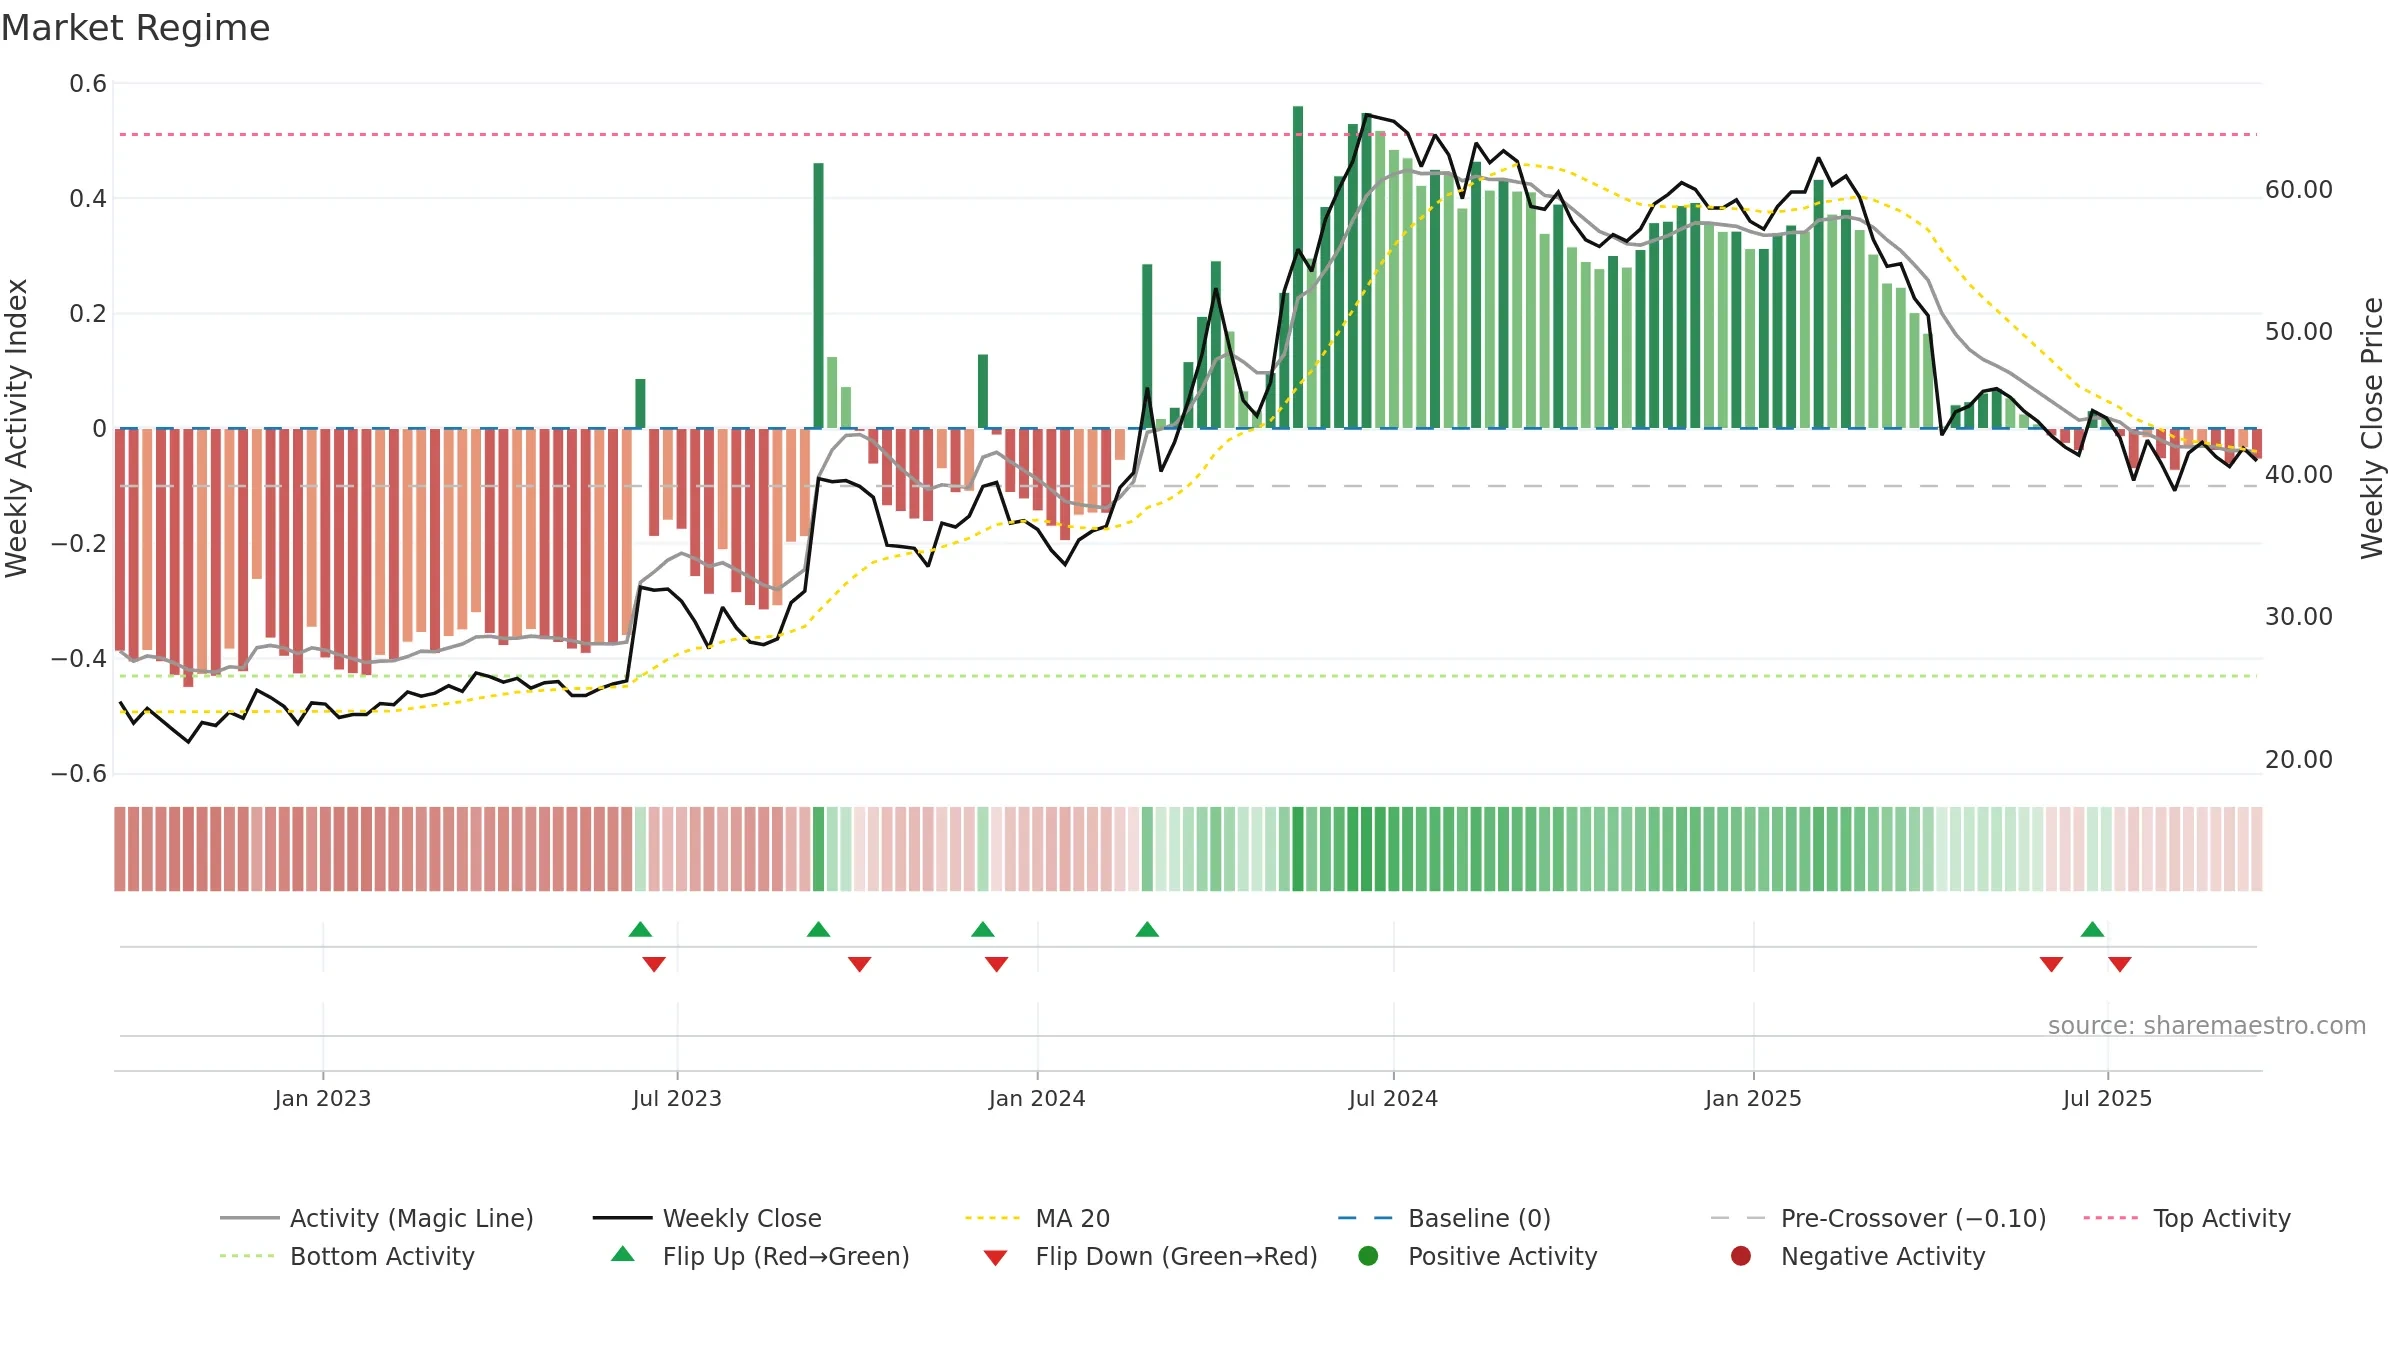Click the Market Regime chart title
2400x1350 pixels.
coord(135,28)
